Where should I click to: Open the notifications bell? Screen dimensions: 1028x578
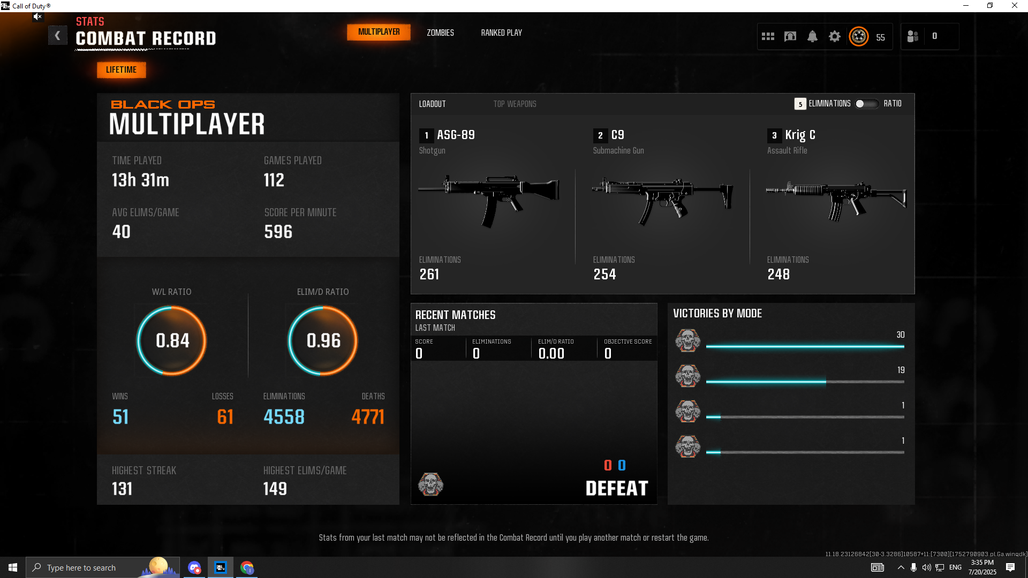point(812,37)
